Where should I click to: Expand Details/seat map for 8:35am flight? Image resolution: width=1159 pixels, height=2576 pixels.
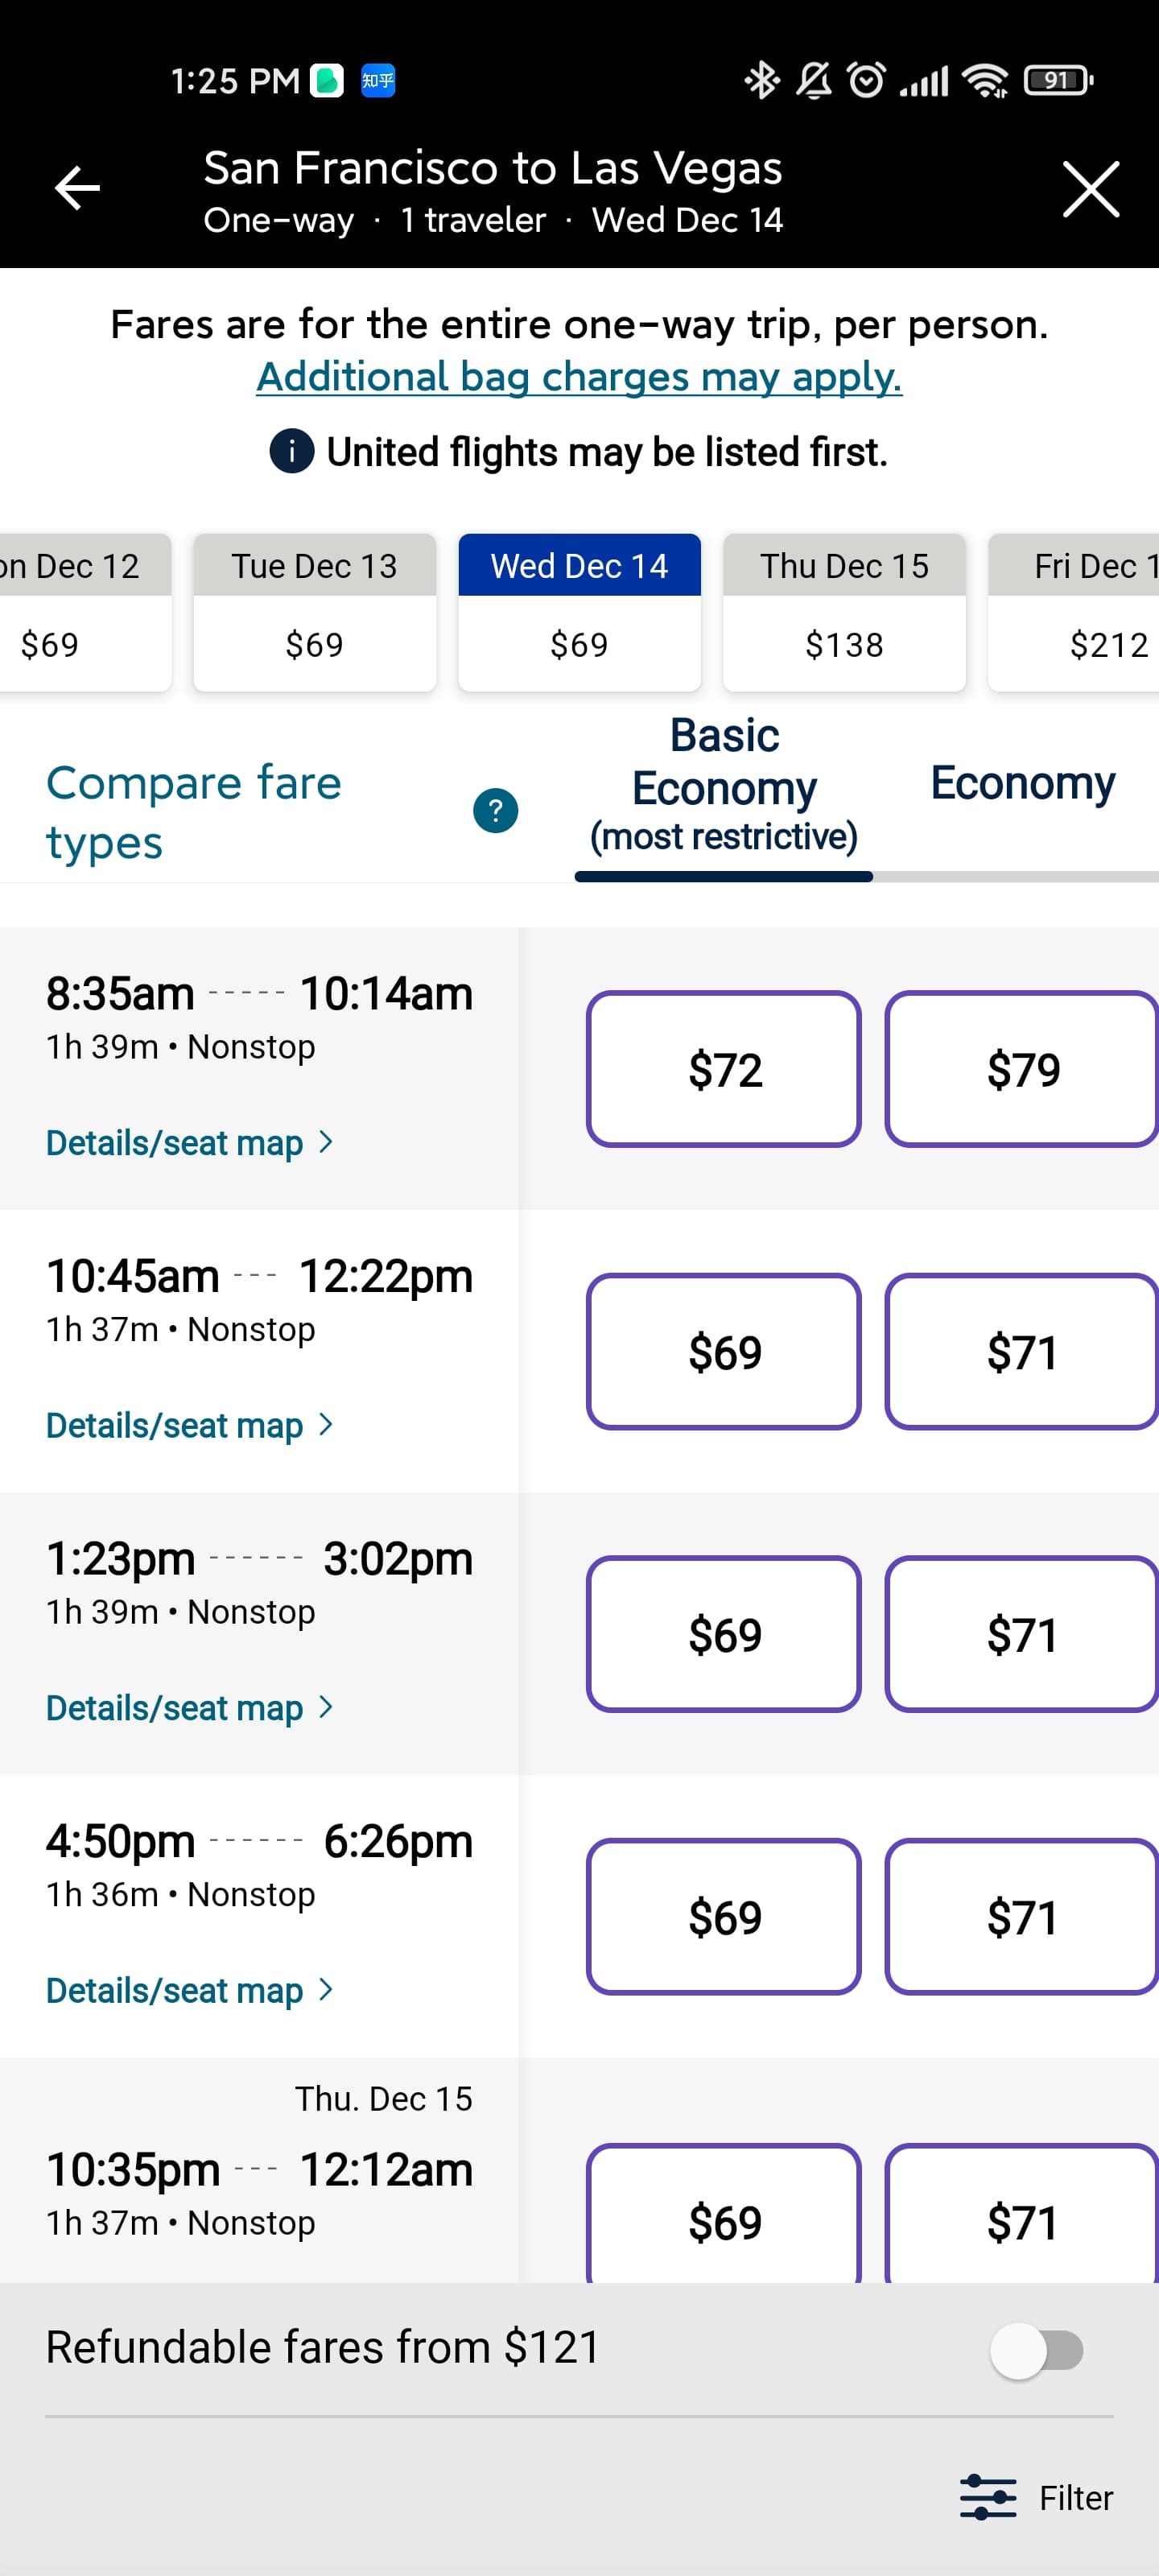[x=189, y=1142]
